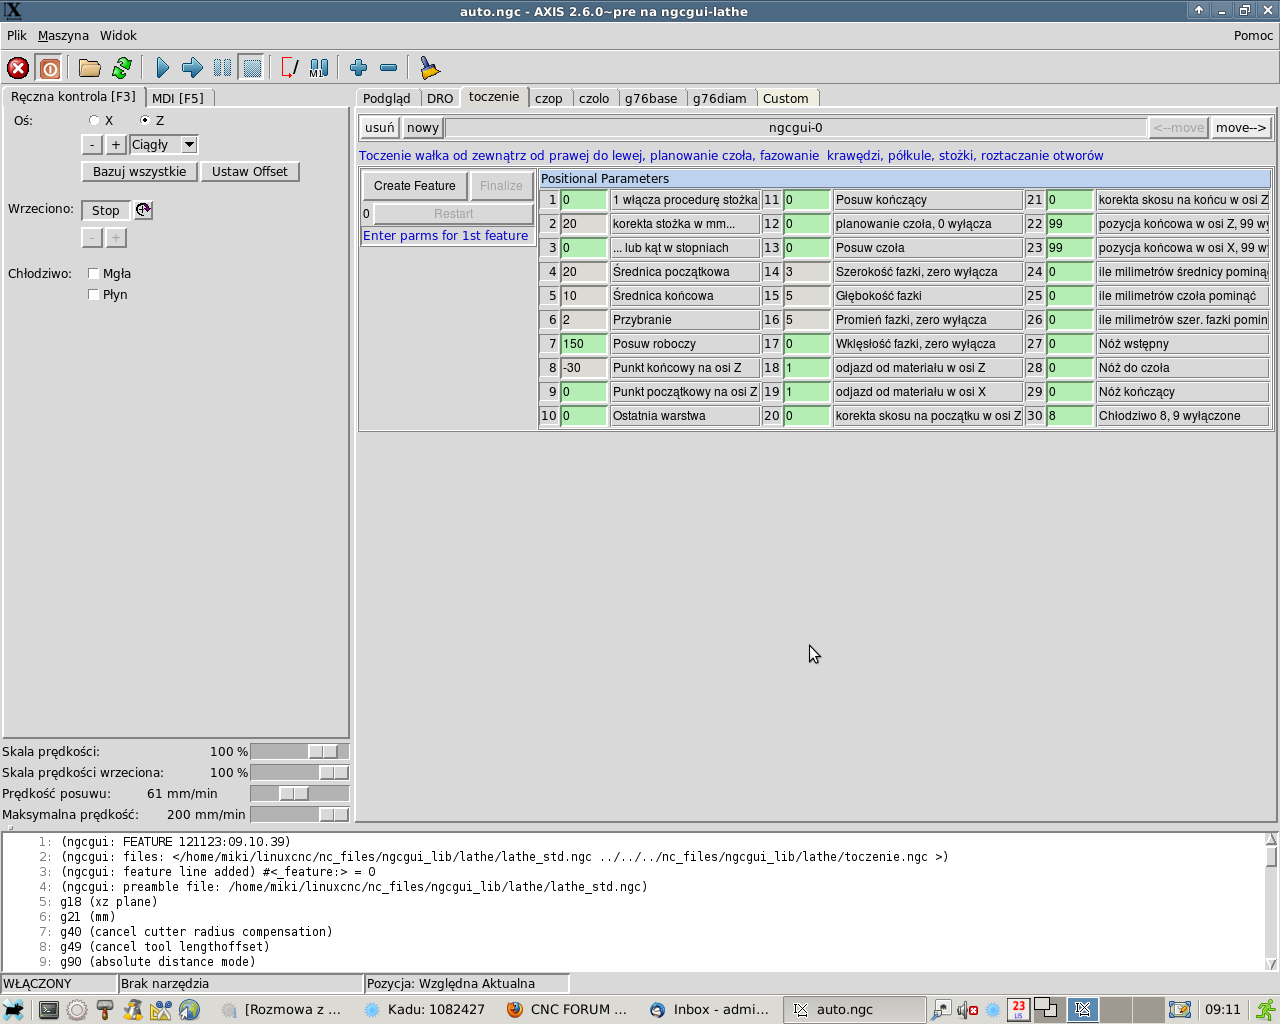Open Rozmowa chat taskbar entry

pyautogui.click(x=282, y=1010)
